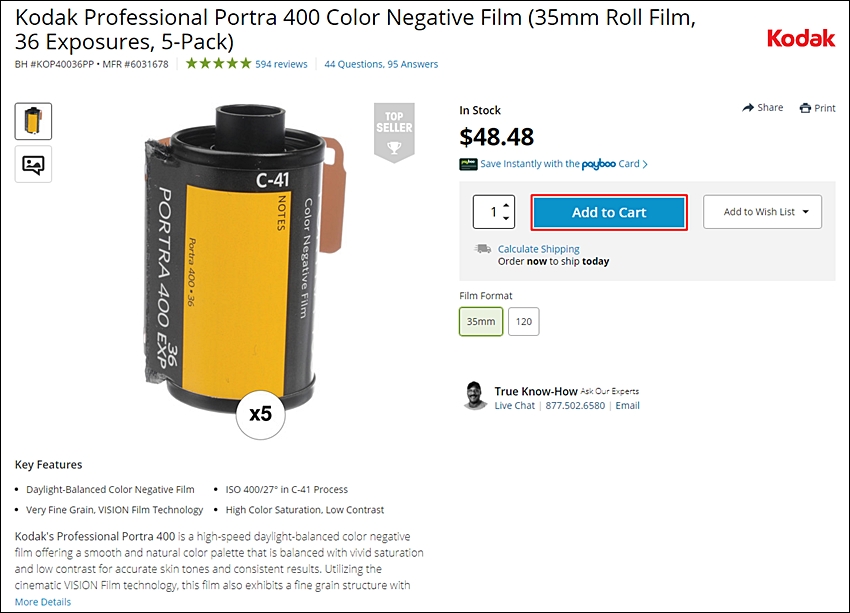Open 44 Questions, 95 Answers link
This screenshot has width=850, height=613.
381,64
